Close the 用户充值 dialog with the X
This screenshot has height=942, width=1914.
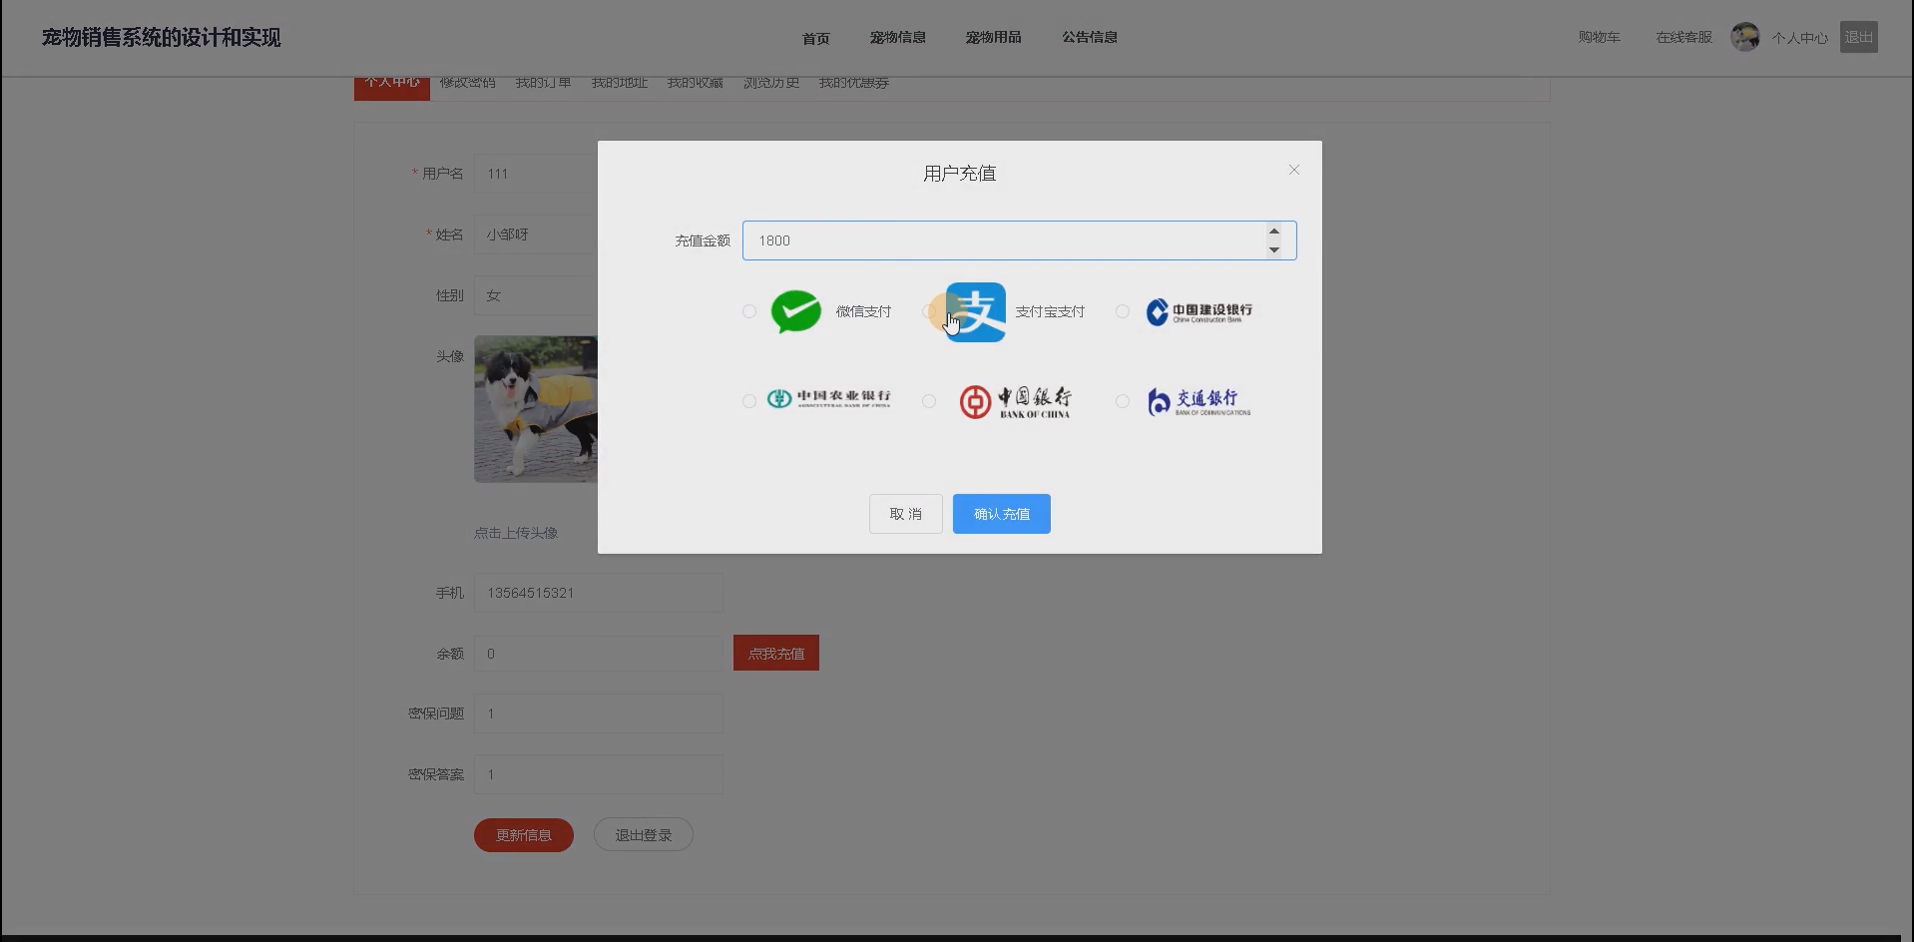[x=1294, y=170]
